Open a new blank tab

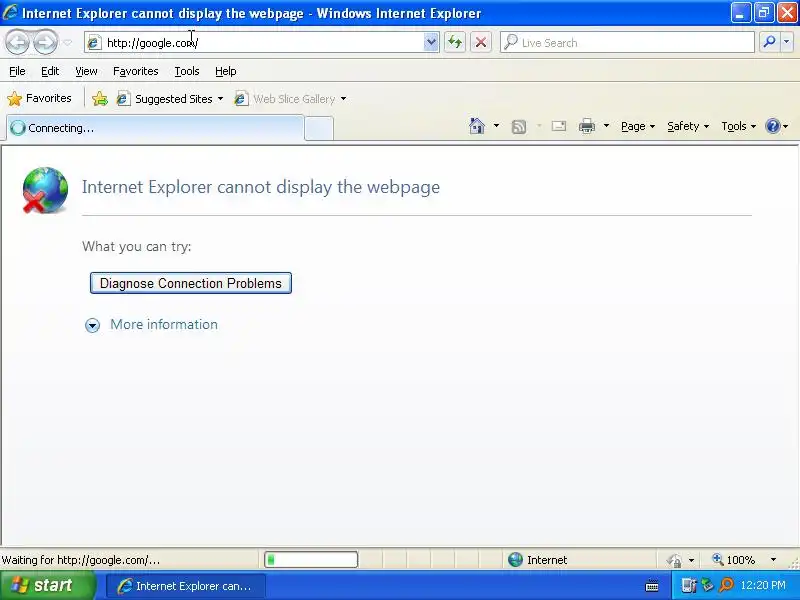(x=319, y=129)
